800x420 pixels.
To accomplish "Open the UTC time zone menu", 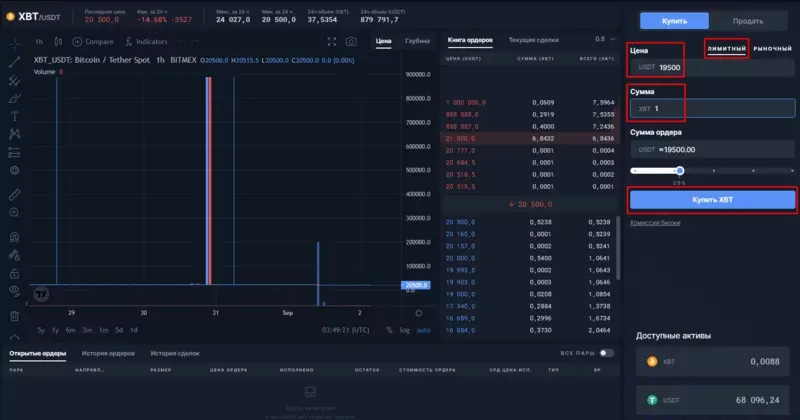I will coord(345,330).
